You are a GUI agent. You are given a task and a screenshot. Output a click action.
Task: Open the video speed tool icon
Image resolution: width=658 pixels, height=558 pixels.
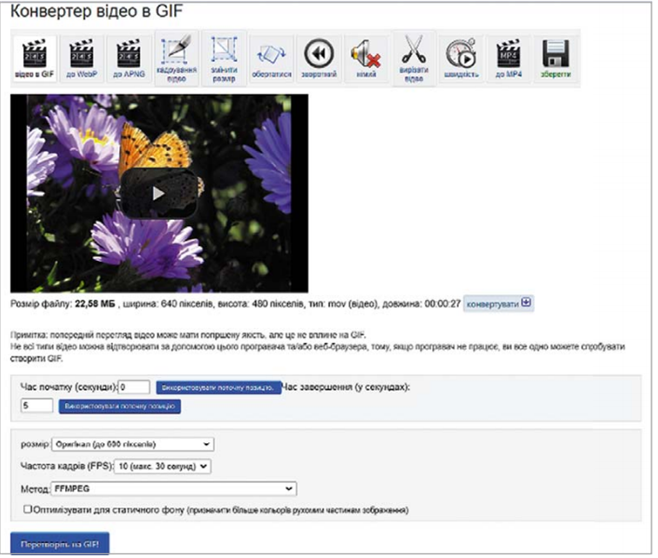pyautogui.click(x=461, y=59)
